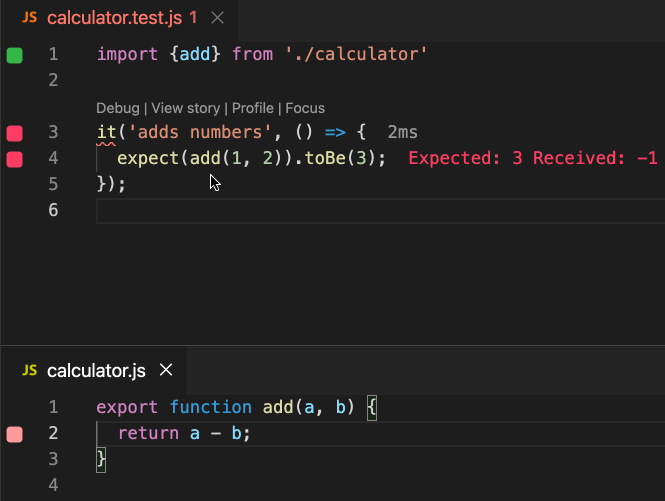The image size is (665, 501).
Task: Switch to the calculator.test.js tab
Action: [115, 18]
